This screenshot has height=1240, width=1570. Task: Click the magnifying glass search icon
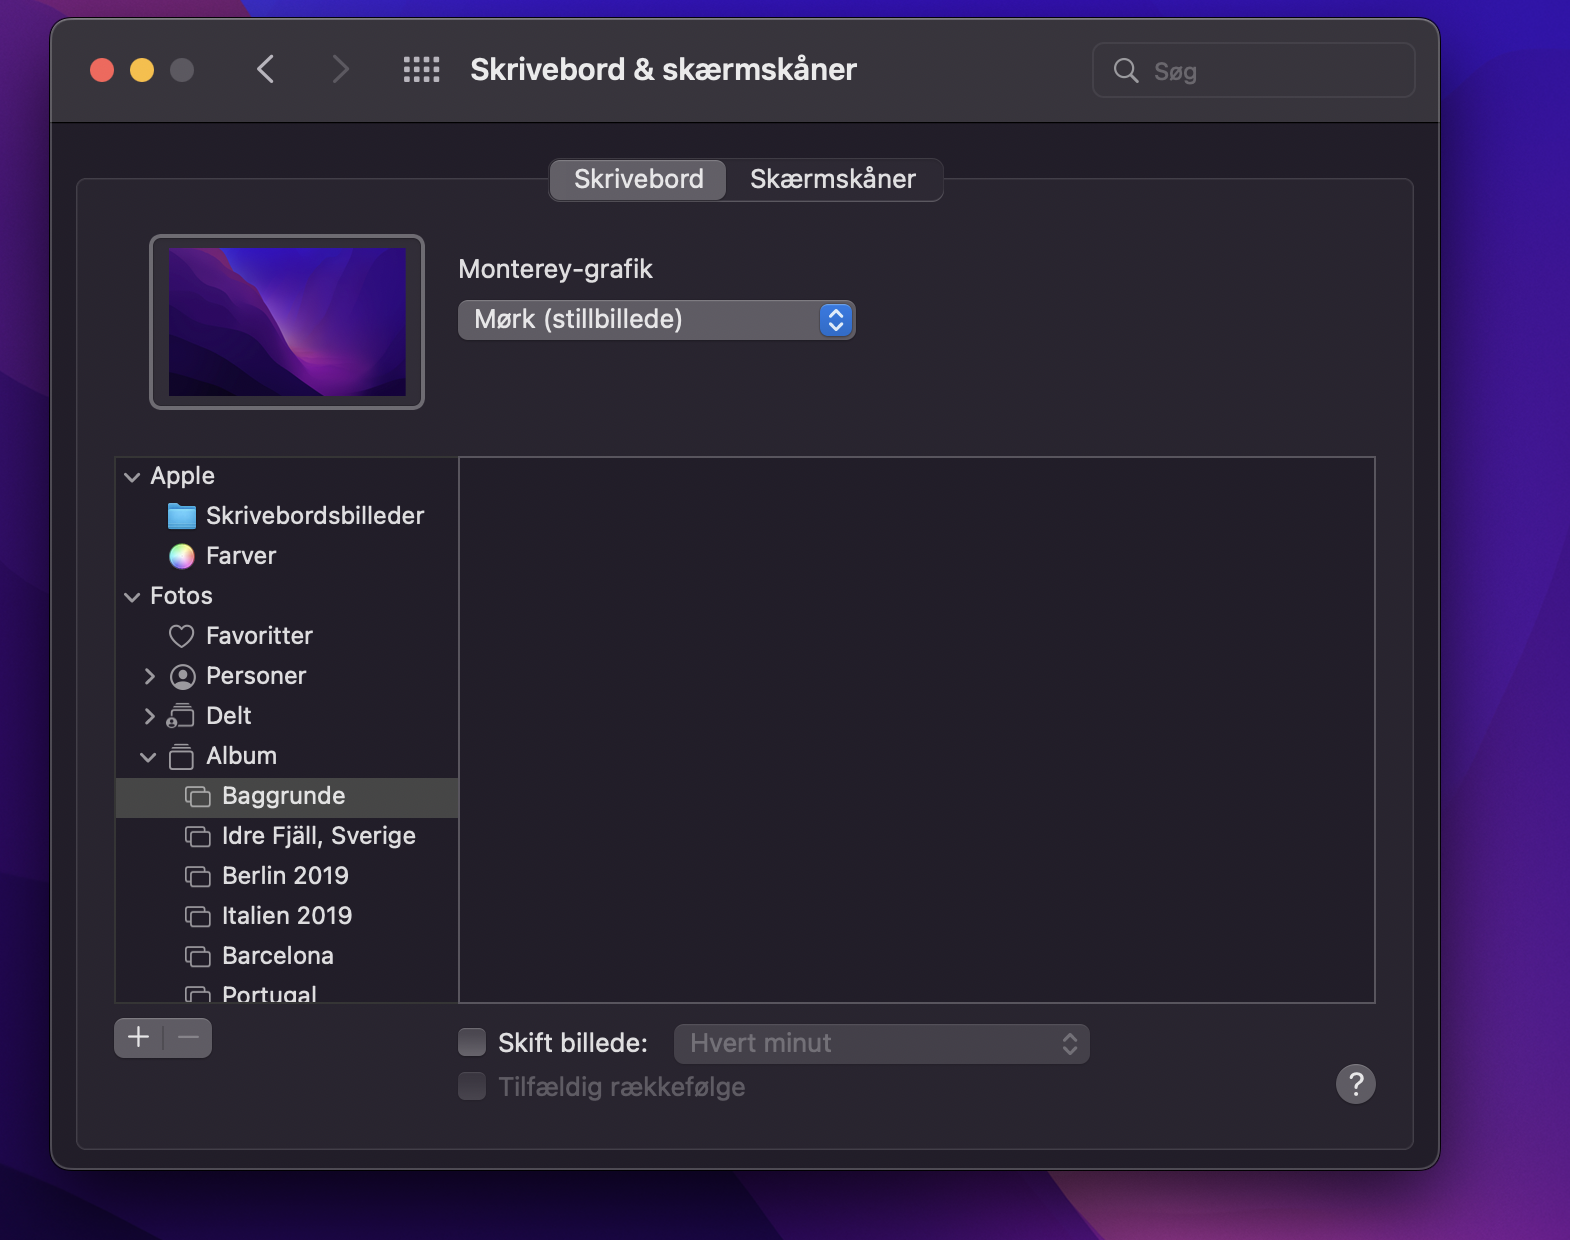coord(1126,70)
